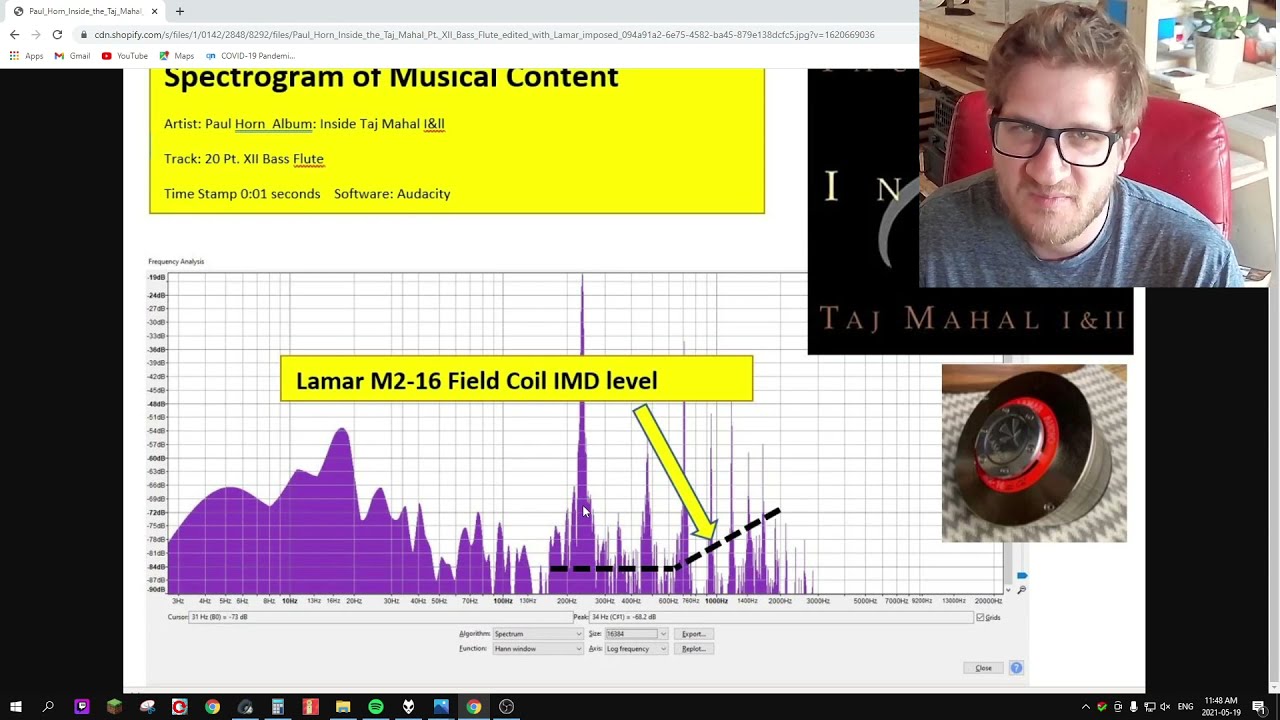The image size is (1280, 720).
Task: Click the Software: Audacity text
Action: tap(392, 194)
